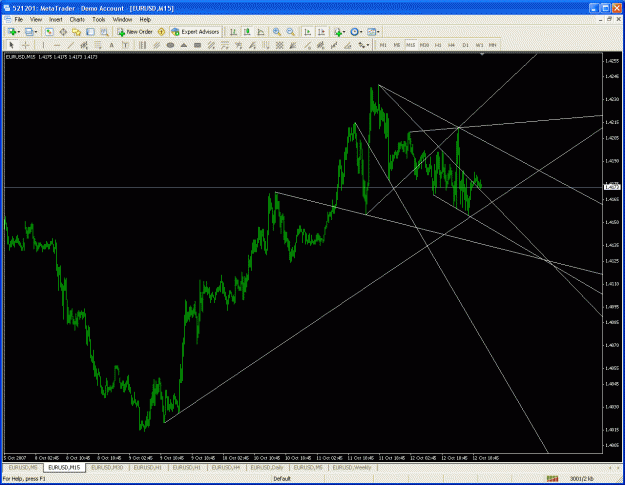
Task: Select the Trend by Angle tool
Action: (84, 45)
